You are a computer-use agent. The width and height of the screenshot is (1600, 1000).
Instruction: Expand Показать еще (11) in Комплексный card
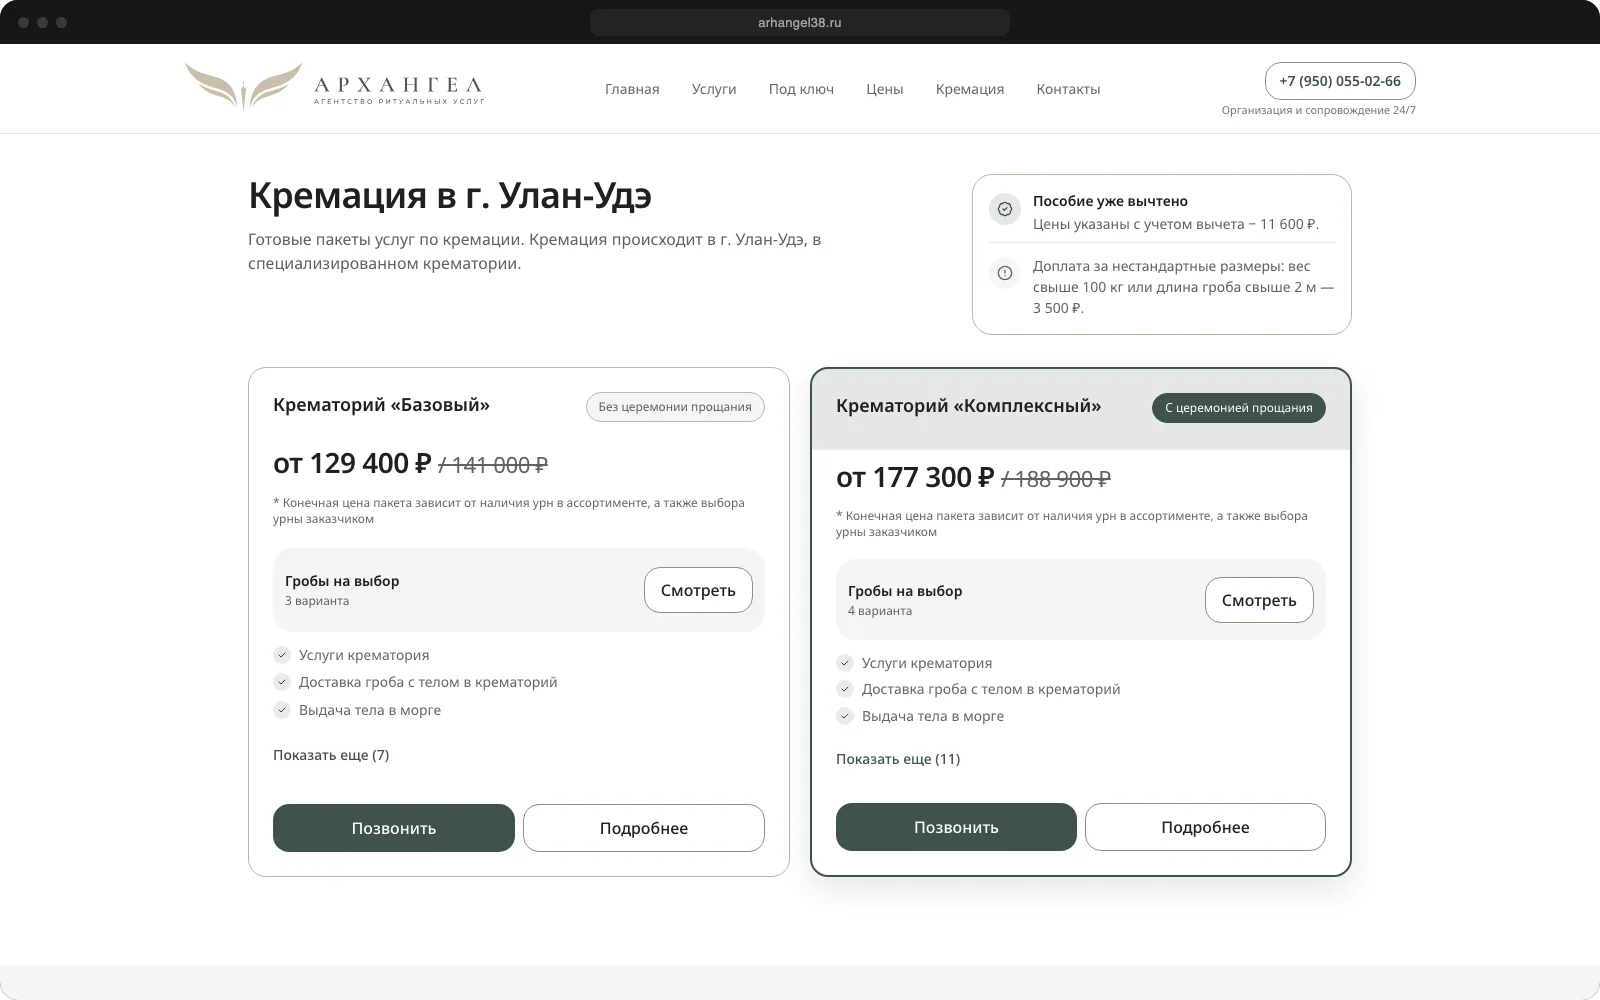[x=898, y=759]
